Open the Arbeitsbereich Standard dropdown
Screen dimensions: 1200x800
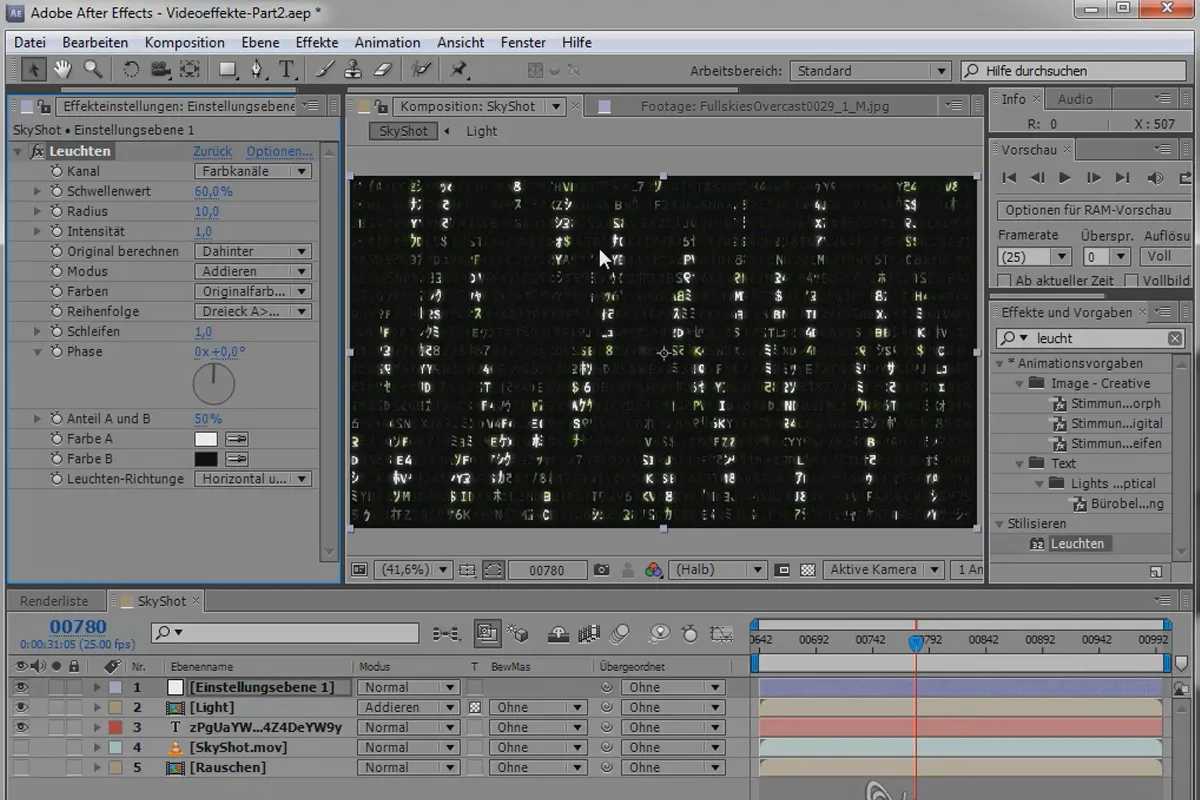click(x=869, y=71)
